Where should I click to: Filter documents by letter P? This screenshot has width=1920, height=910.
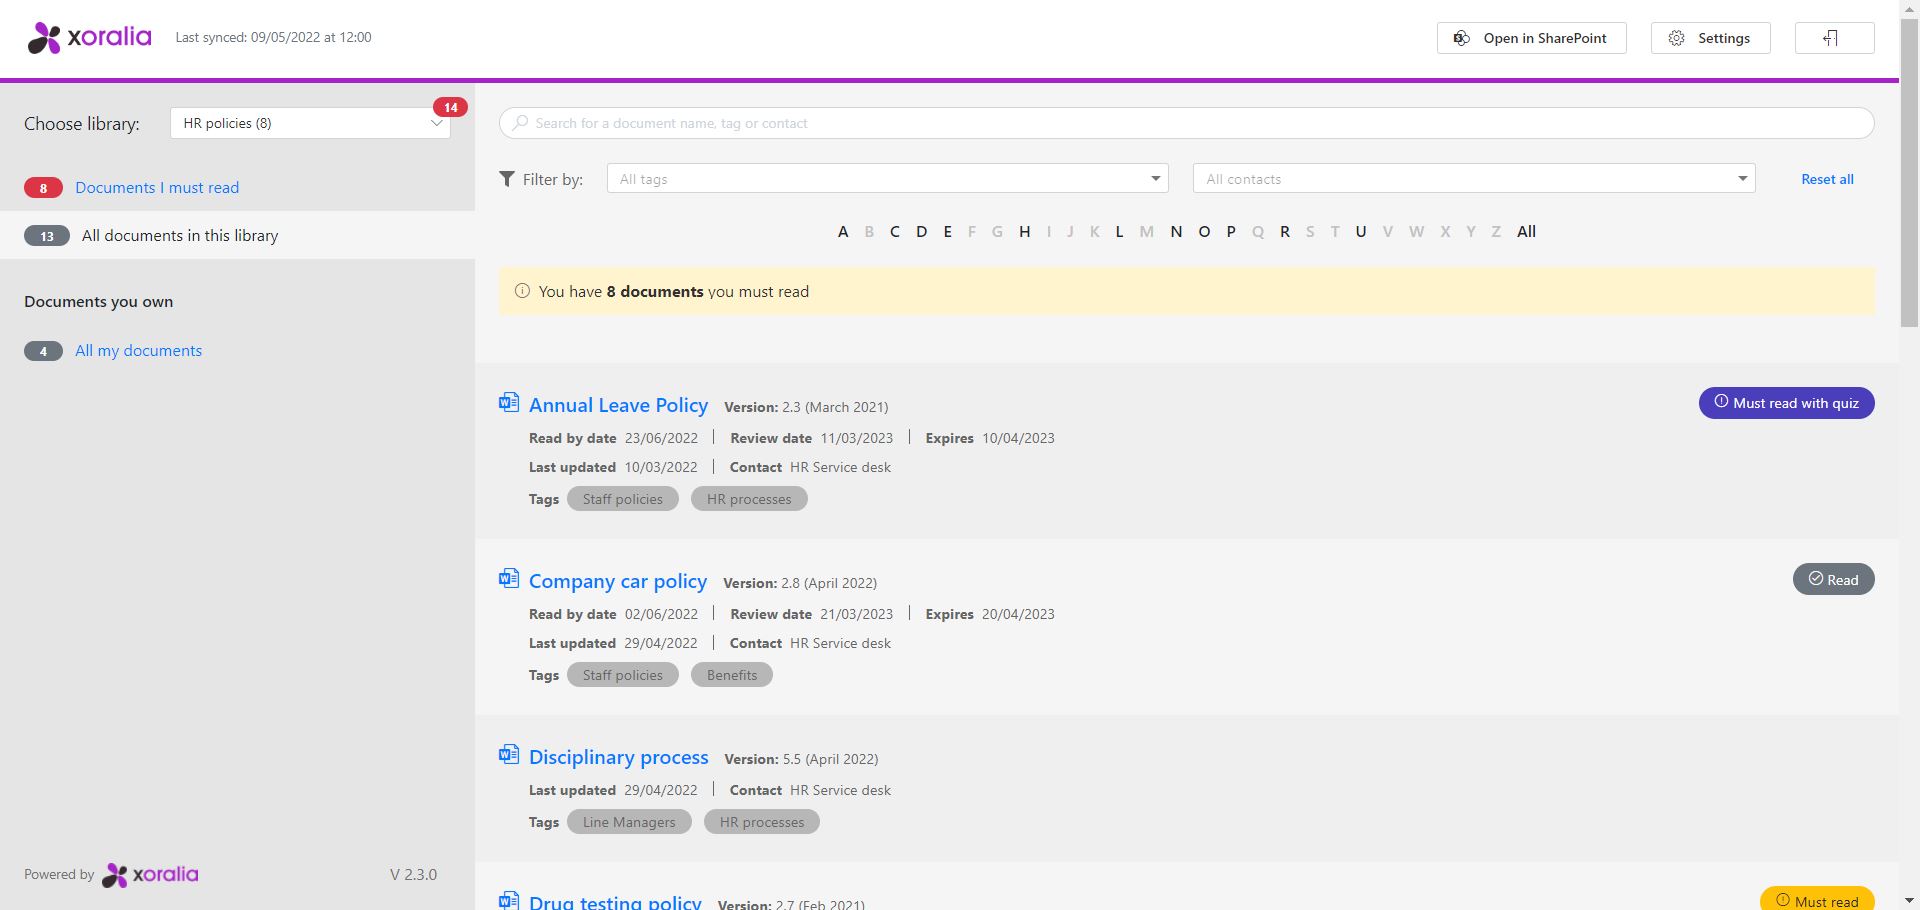pyautogui.click(x=1231, y=232)
